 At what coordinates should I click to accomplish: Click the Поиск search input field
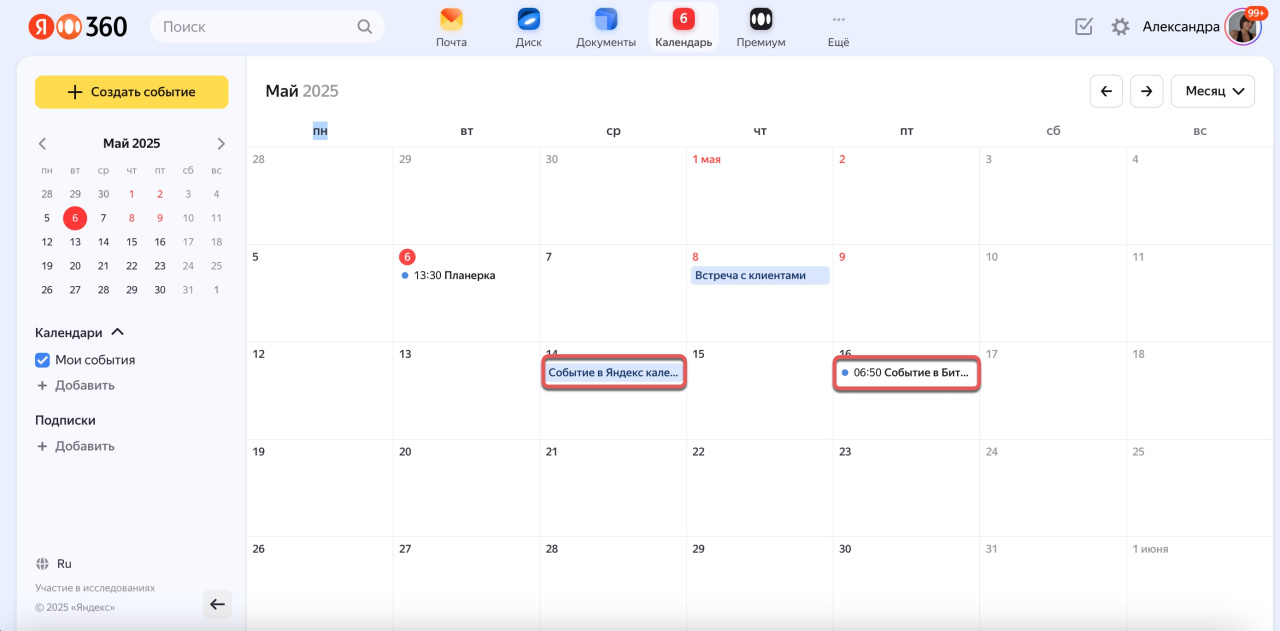(255, 27)
